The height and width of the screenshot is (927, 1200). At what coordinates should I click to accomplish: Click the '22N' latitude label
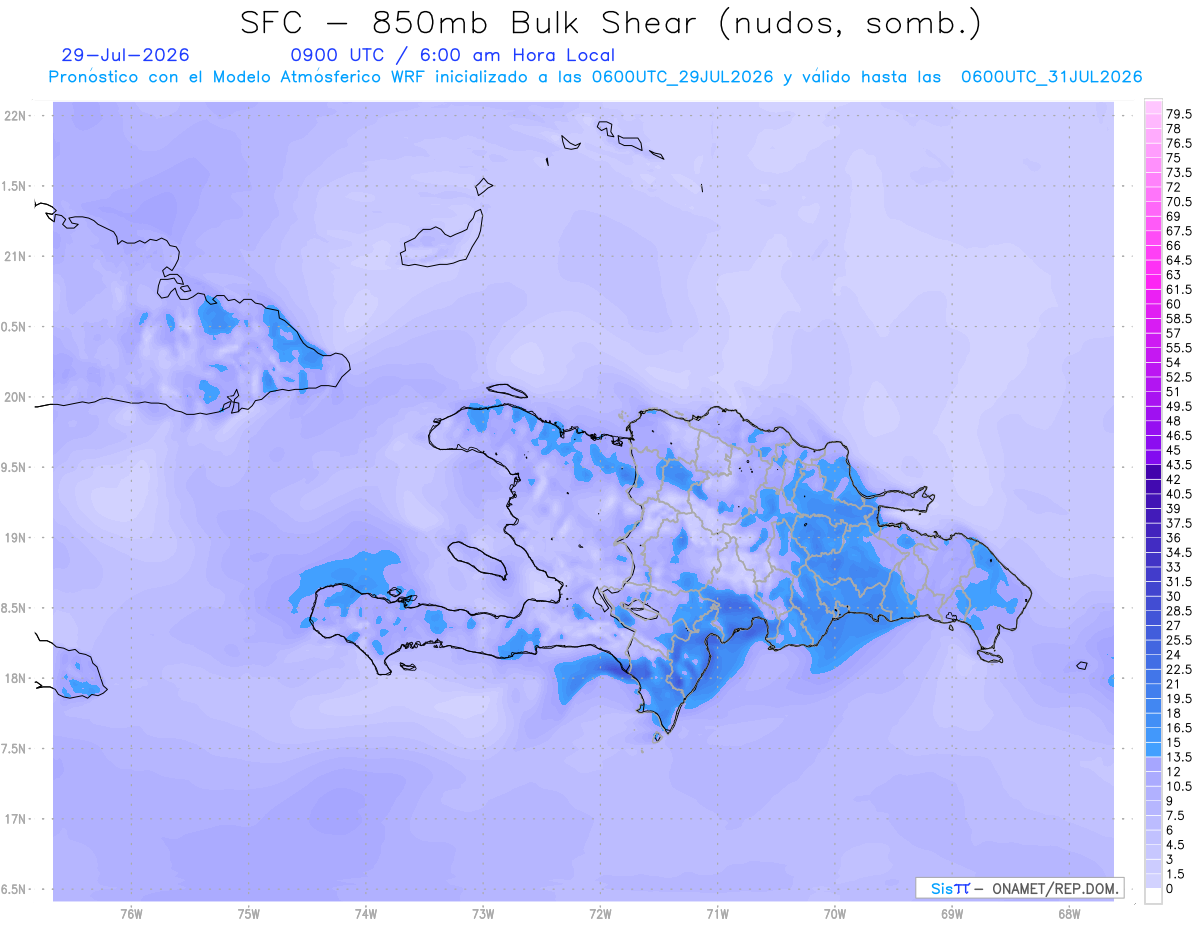(x=16, y=116)
